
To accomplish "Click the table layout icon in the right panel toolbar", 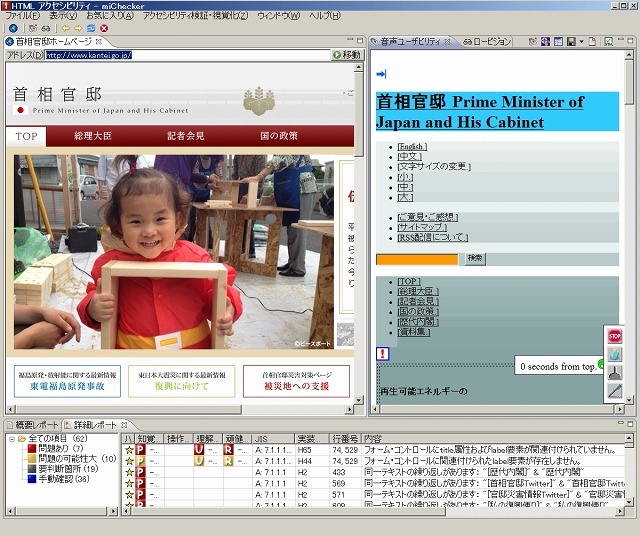I will coord(558,41).
